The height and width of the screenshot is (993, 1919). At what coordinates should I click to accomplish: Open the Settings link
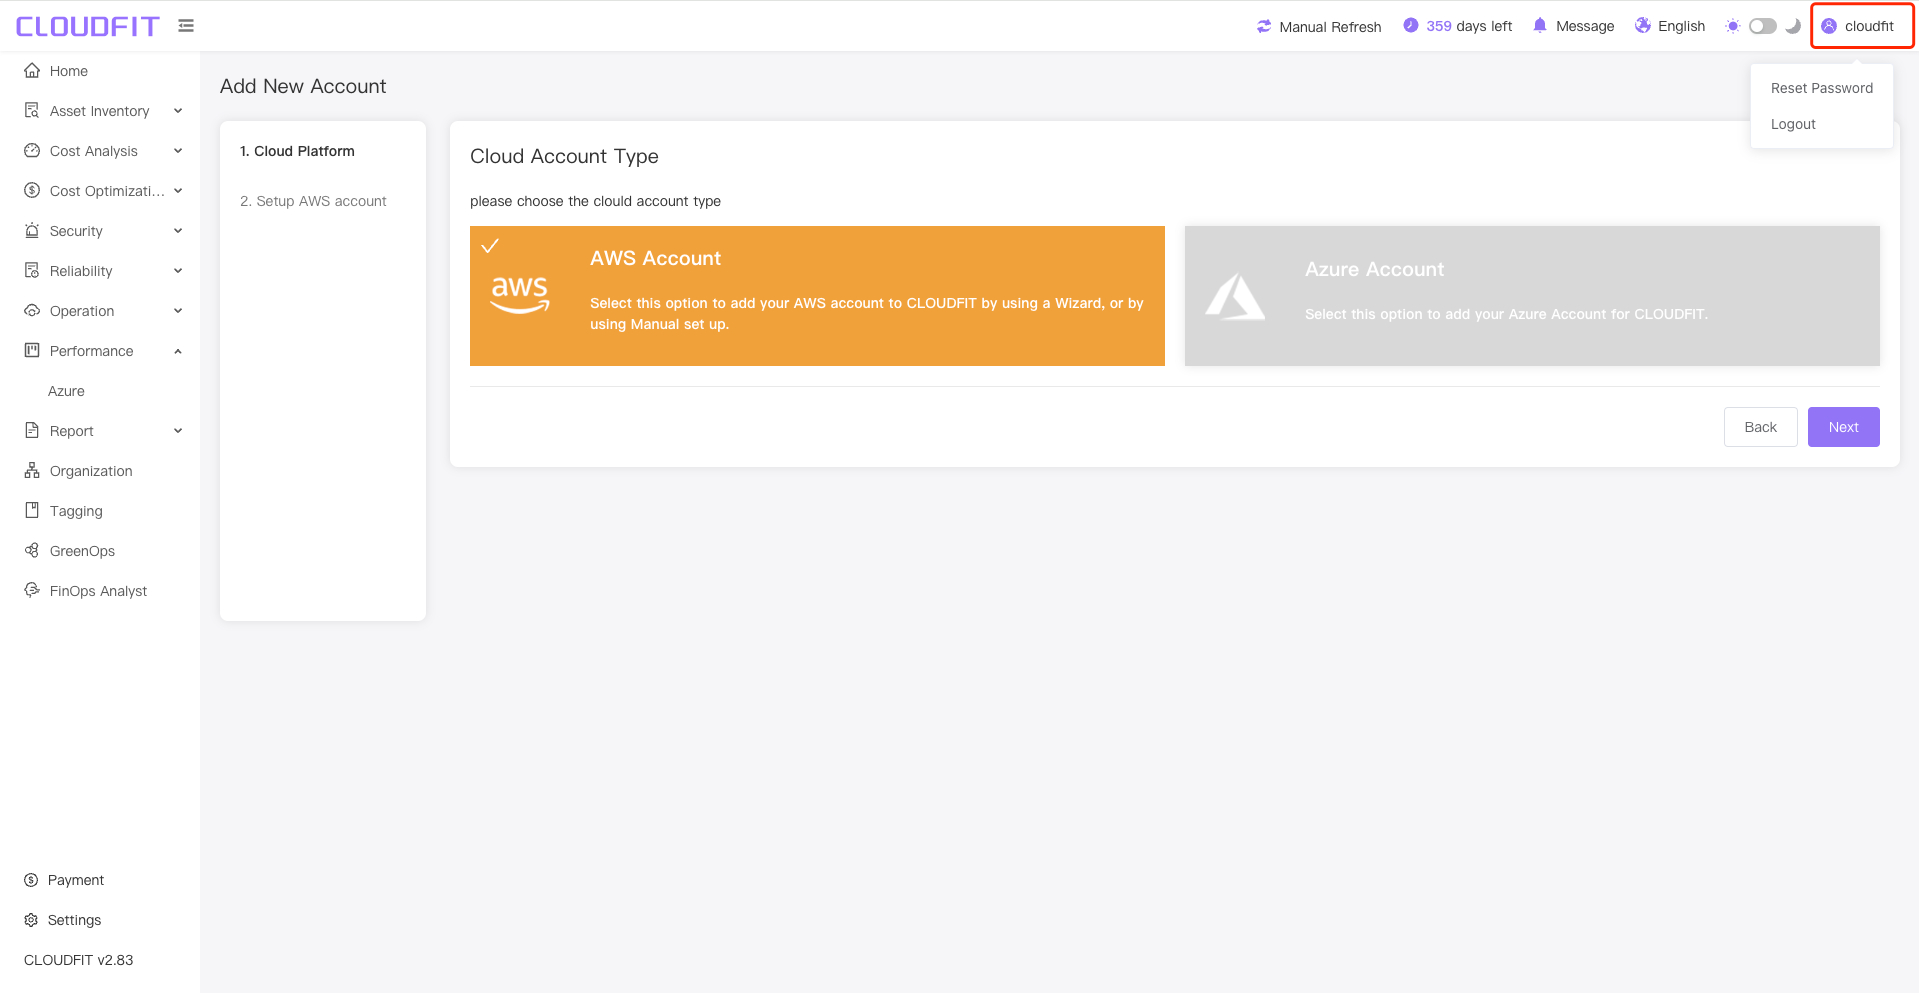click(x=75, y=920)
